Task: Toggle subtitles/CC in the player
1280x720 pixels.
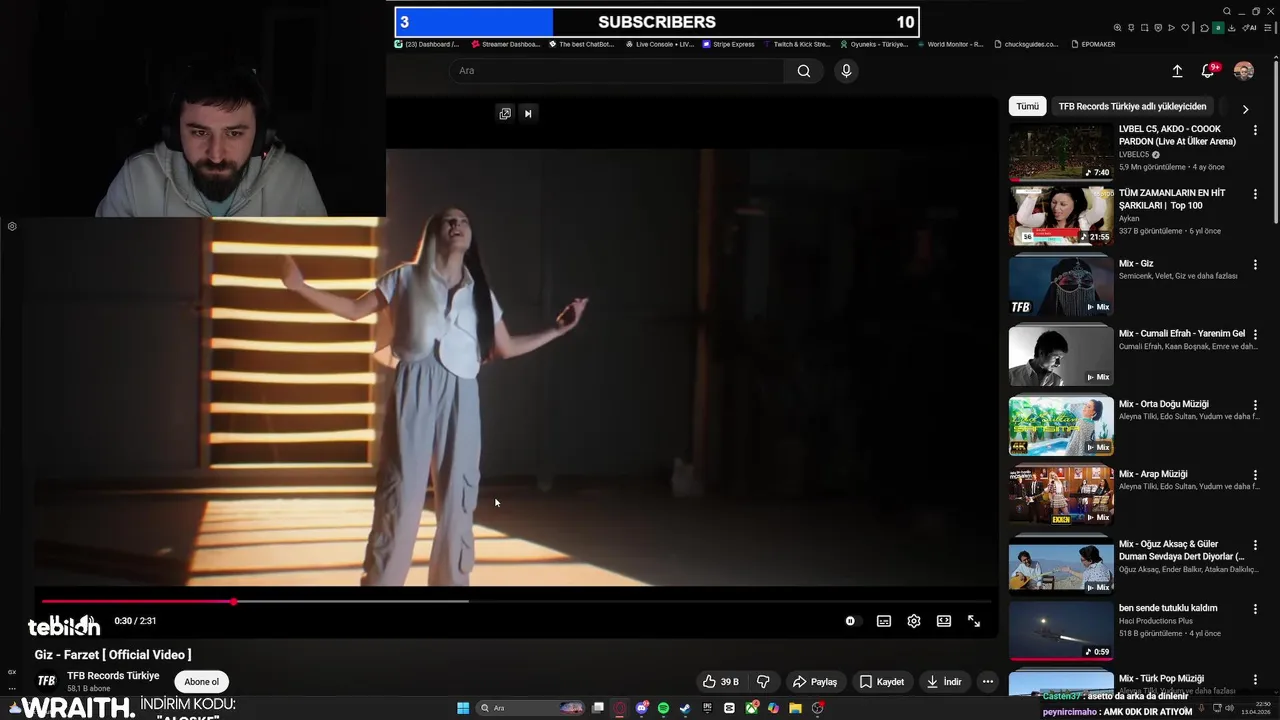Action: [x=884, y=621]
